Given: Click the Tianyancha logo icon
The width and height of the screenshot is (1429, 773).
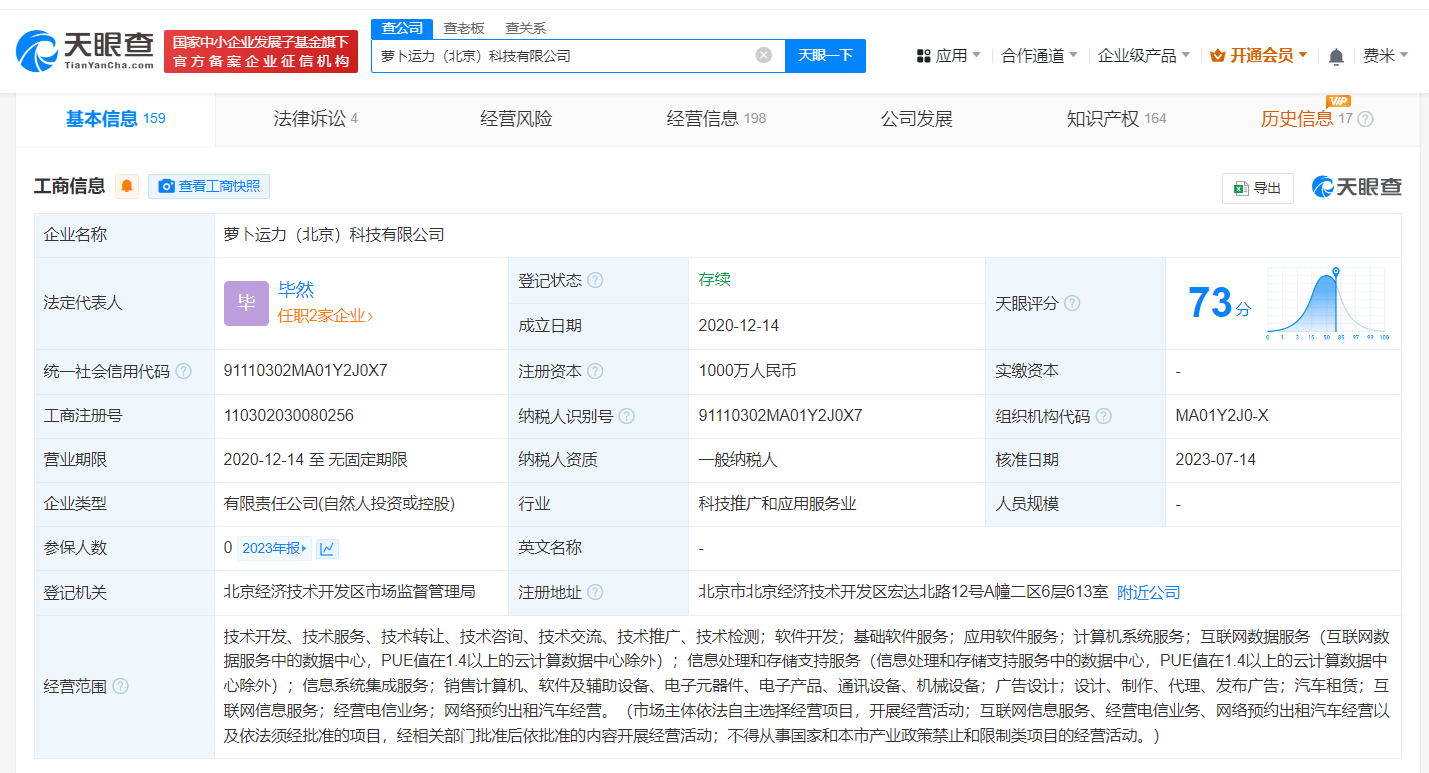Looking at the screenshot, I should [37, 49].
